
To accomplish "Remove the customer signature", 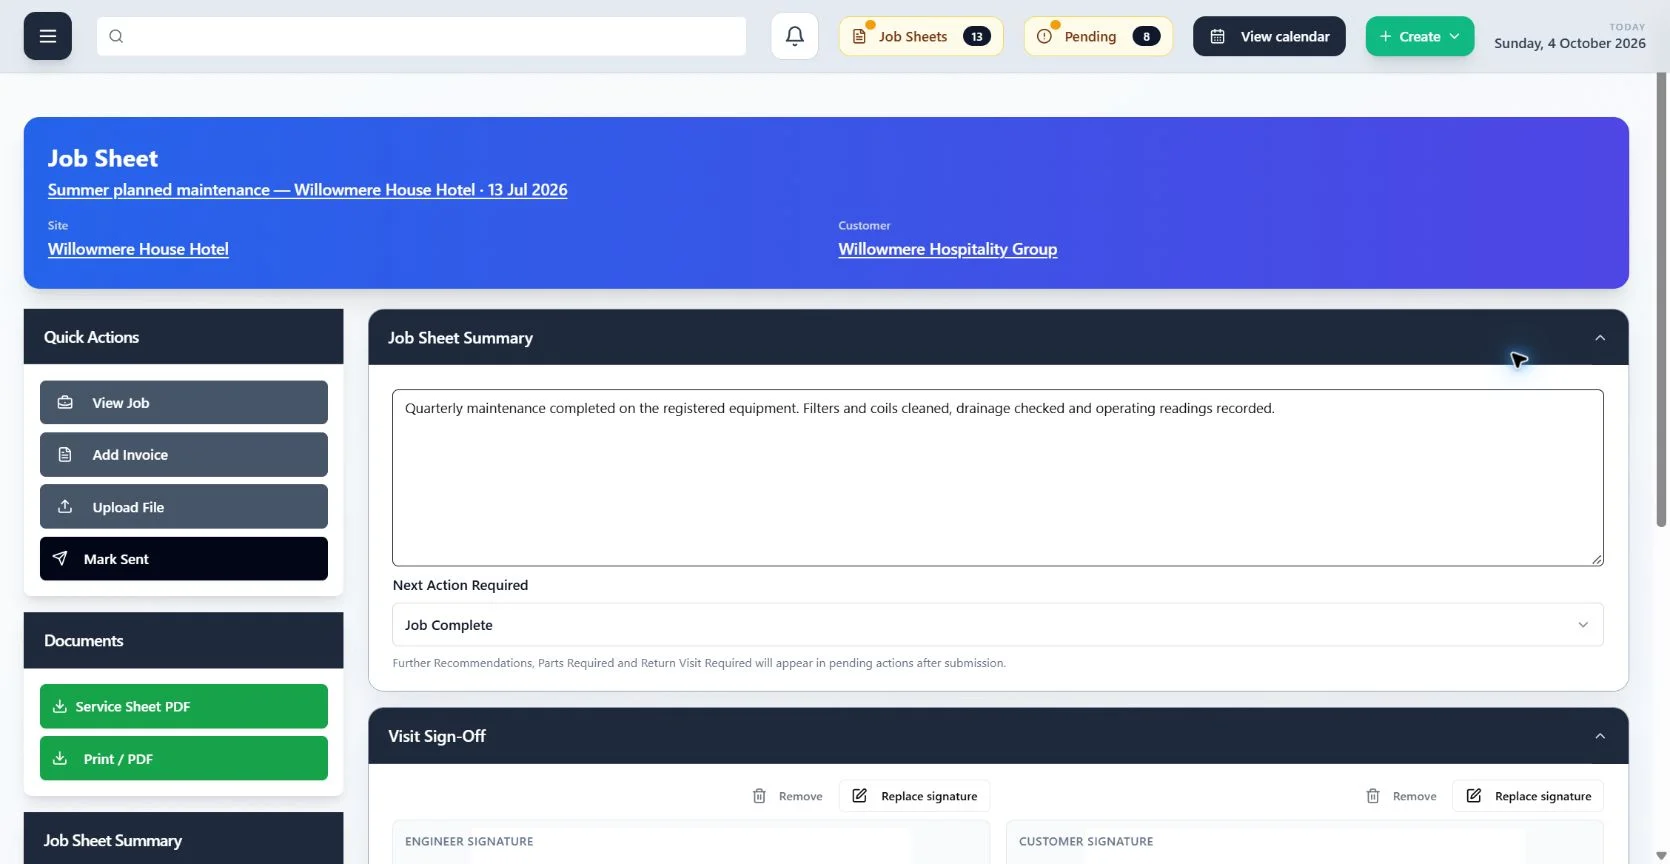I will (x=1402, y=796).
